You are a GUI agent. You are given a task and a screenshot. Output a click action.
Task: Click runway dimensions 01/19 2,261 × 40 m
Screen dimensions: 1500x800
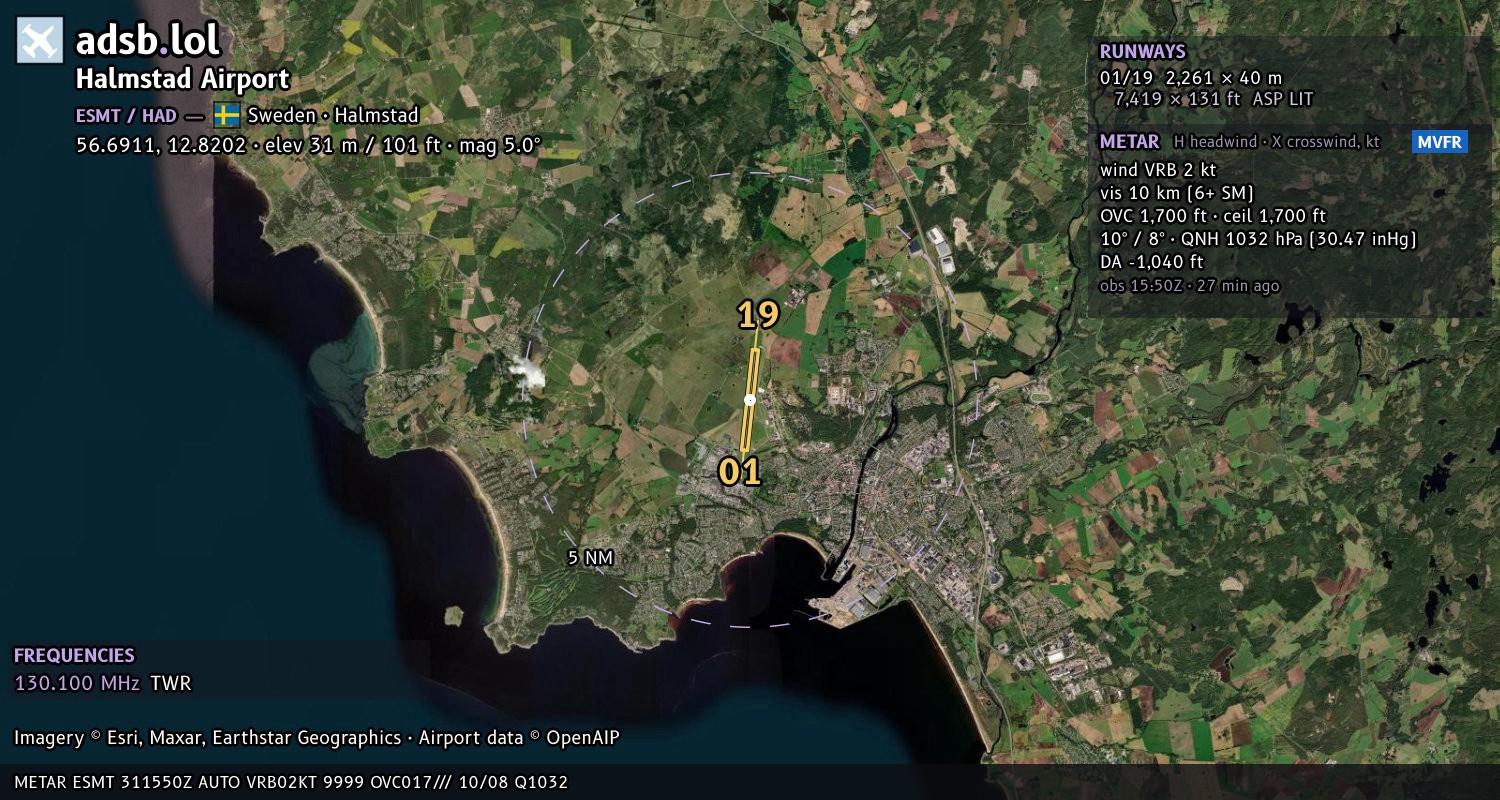click(x=1191, y=77)
